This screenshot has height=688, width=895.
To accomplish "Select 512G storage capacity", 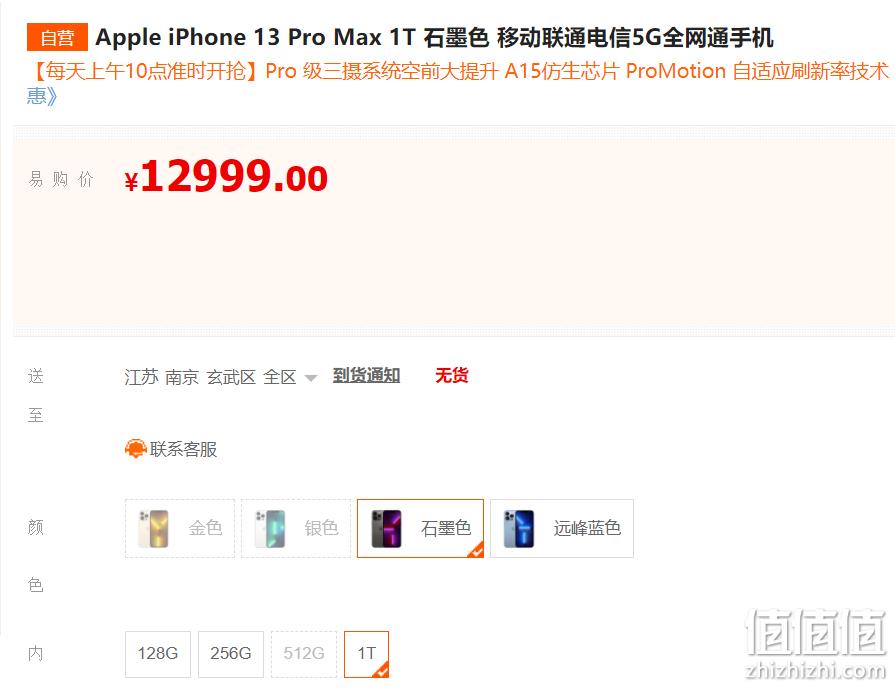I will [x=304, y=654].
